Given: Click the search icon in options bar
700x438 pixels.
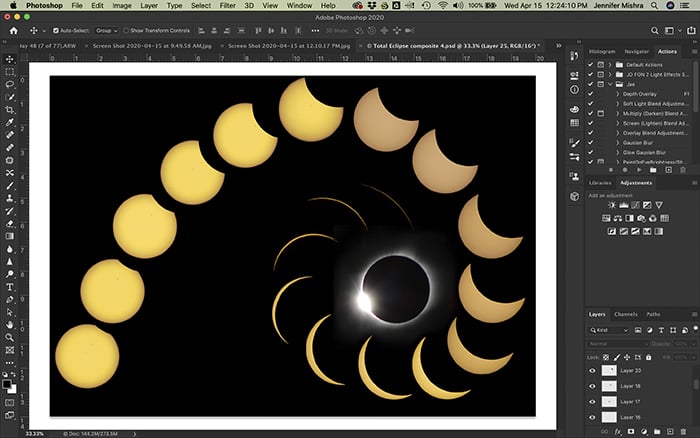Looking at the screenshot, I should click(654, 31).
